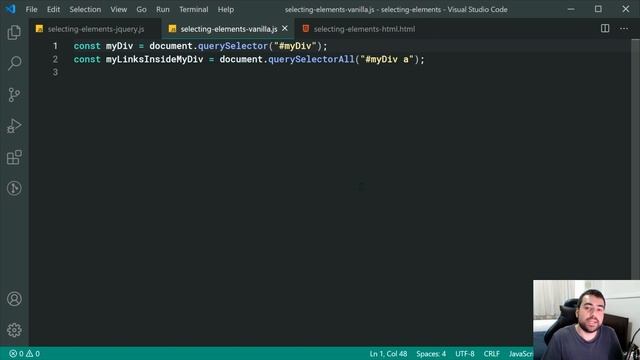Screen dimensions: 640x360
Task: Click the Visual Studio Code logo icon
Action: pyautogui.click(x=10, y=9)
